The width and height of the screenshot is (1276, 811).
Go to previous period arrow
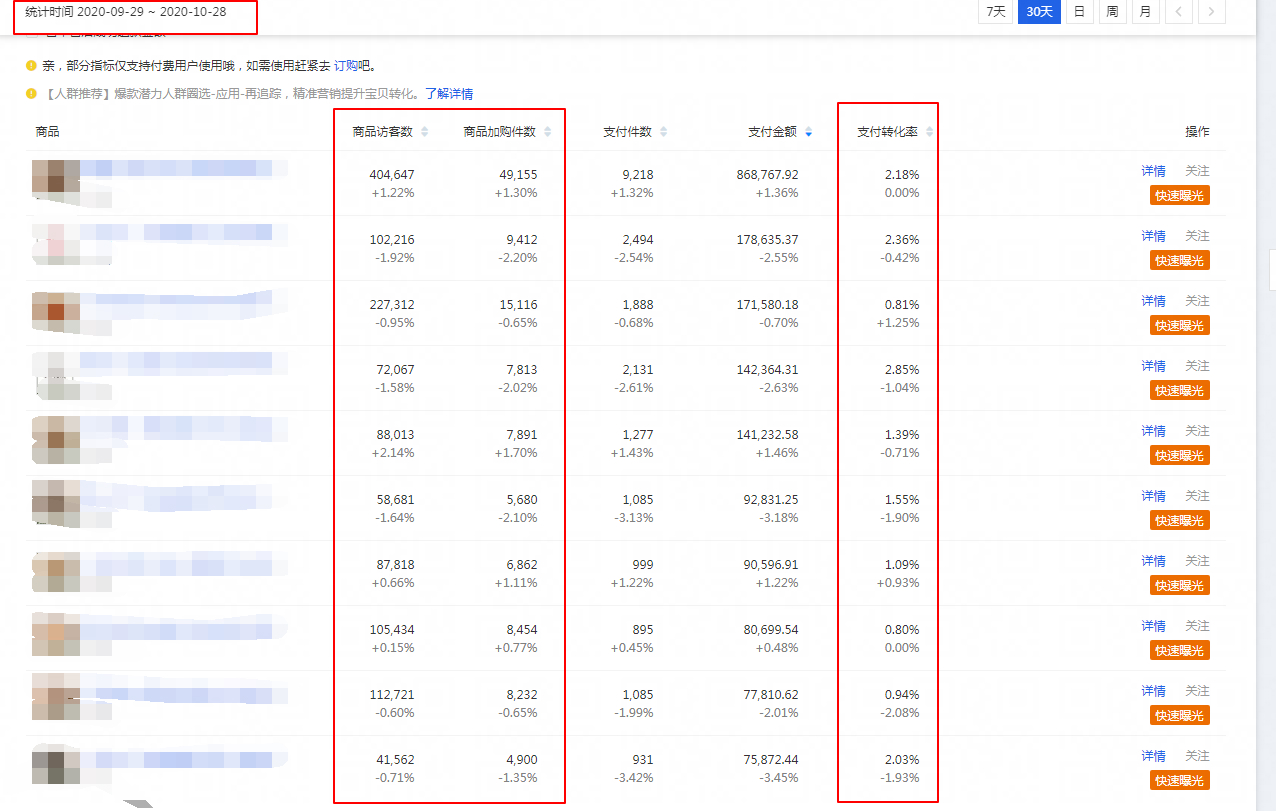(1178, 12)
